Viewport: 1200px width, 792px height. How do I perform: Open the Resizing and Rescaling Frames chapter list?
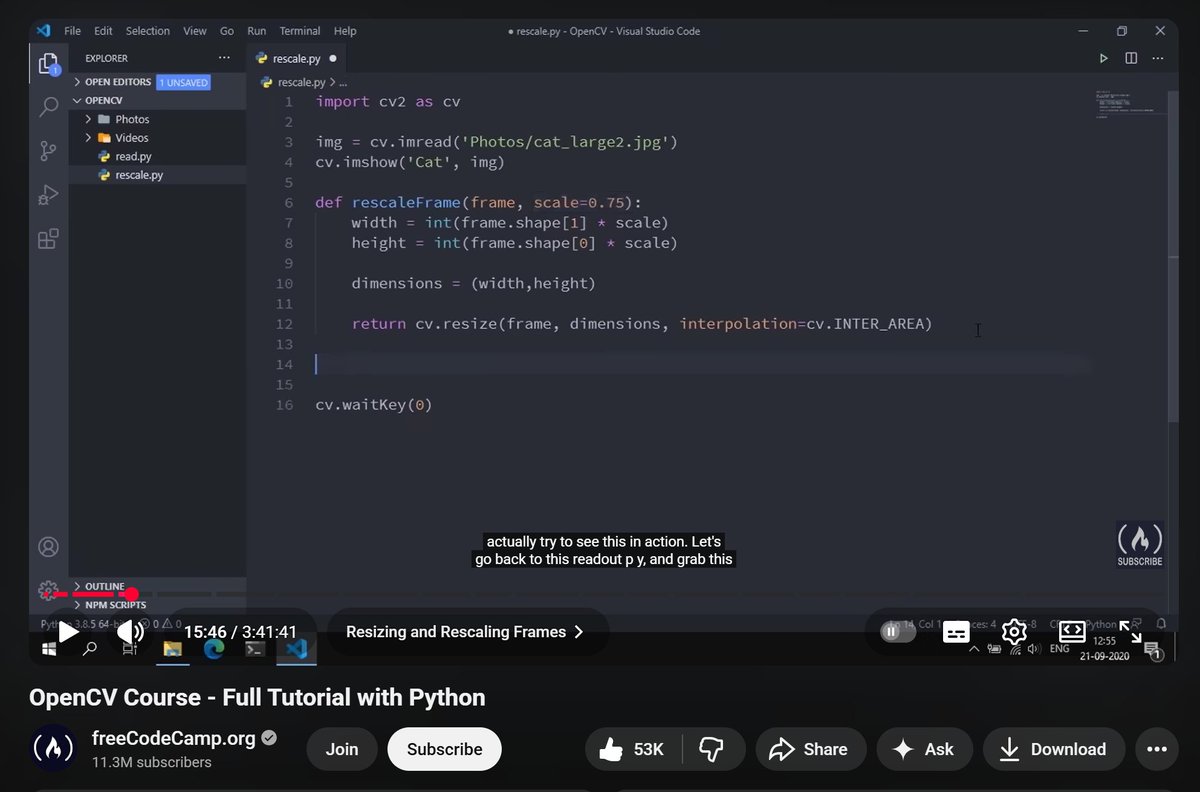[x=465, y=632]
